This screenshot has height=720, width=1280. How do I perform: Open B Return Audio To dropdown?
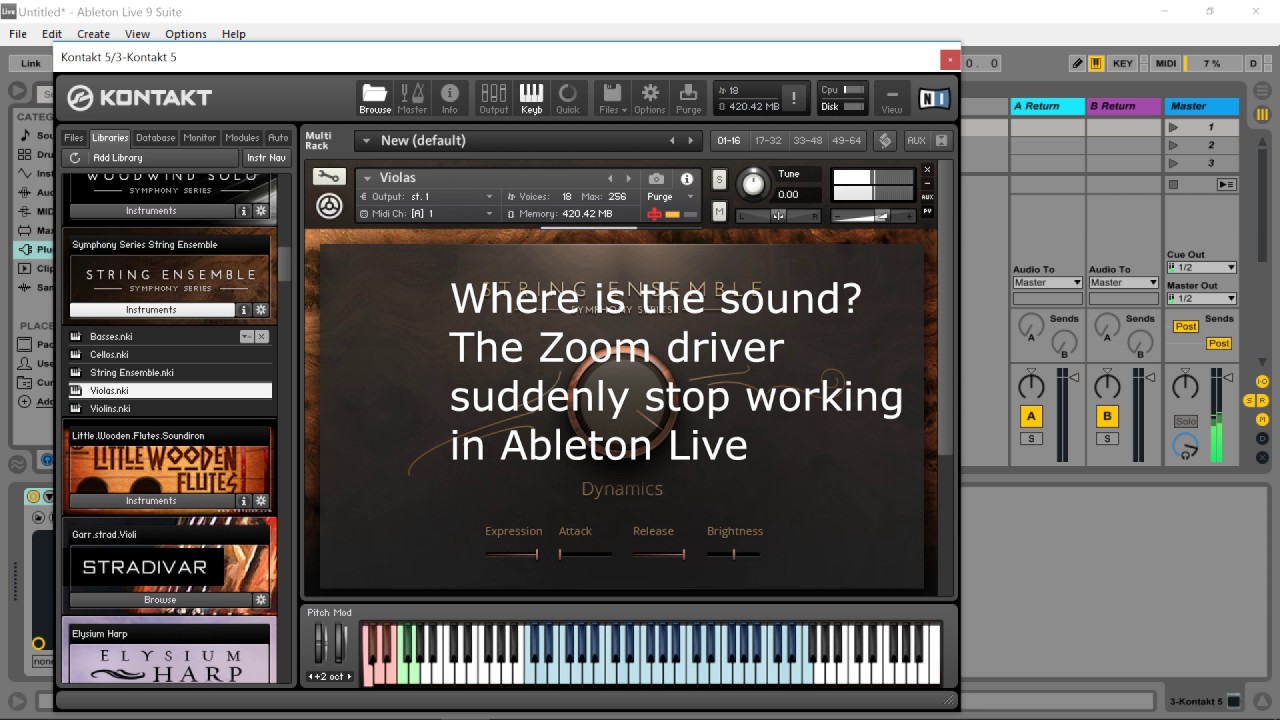pos(1123,283)
